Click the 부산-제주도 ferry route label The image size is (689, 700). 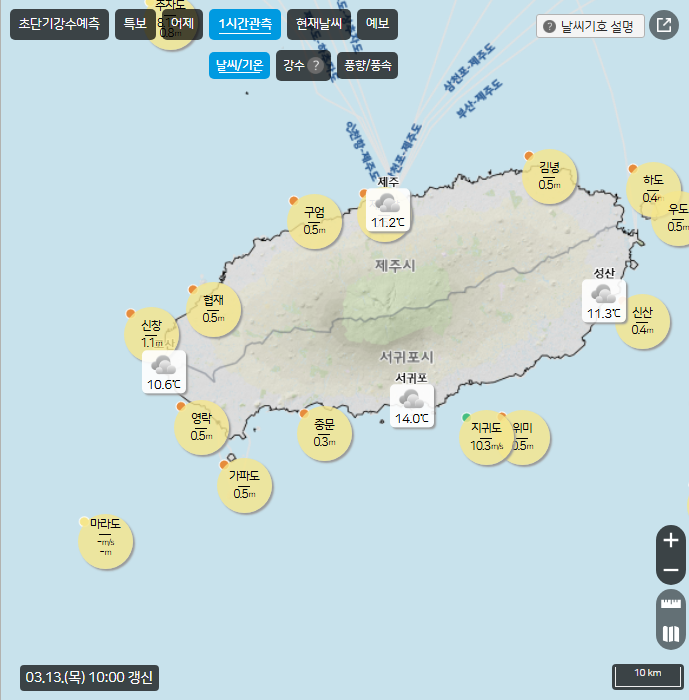coord(479,99)
